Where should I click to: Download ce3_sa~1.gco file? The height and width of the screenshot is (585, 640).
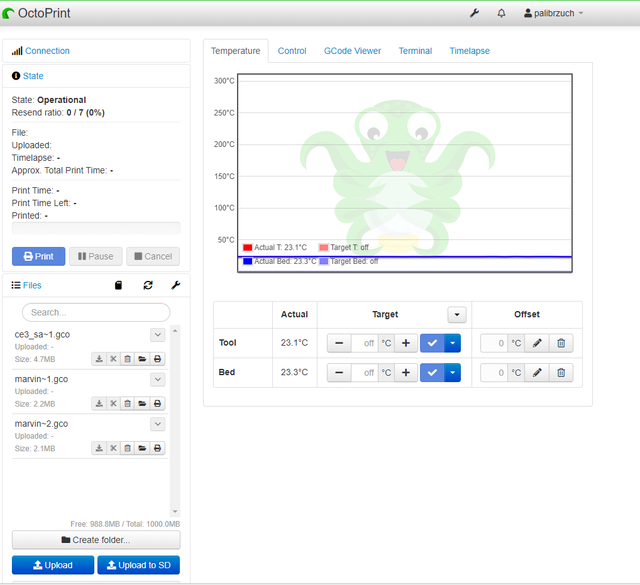point(99,359)
